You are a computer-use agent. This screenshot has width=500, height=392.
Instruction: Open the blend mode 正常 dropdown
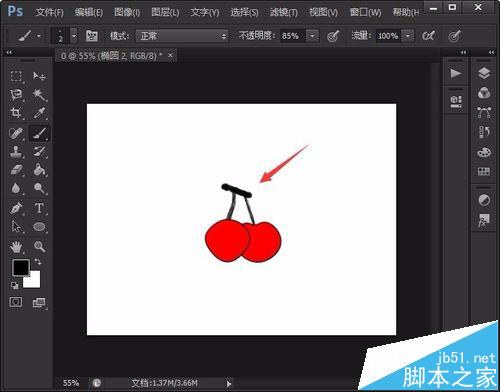182,36
